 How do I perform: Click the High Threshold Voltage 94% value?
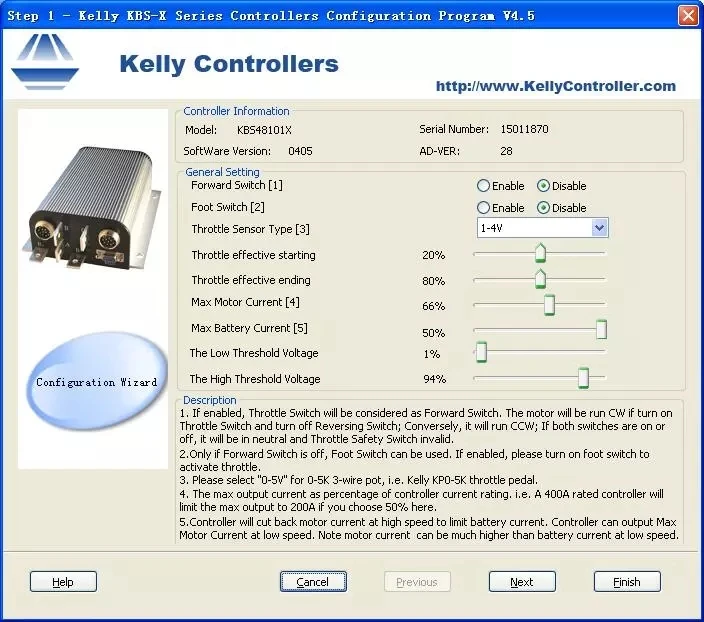click(x=434, y=379)
